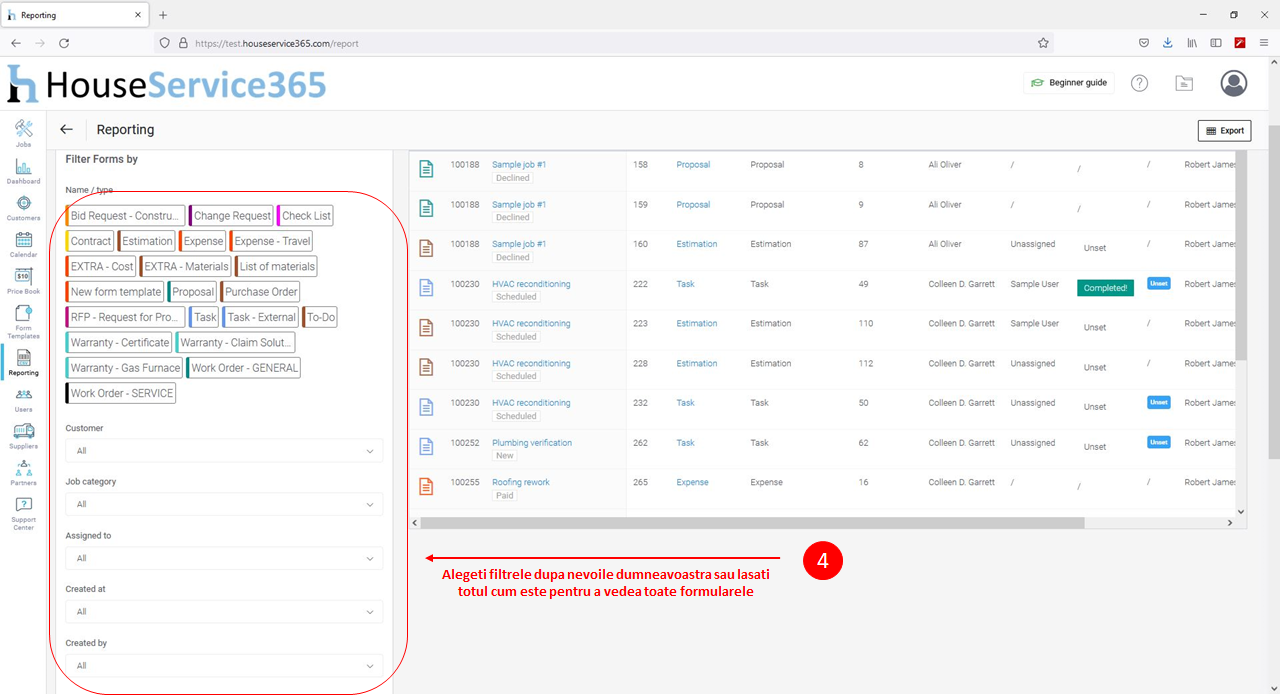1280x695 pixels.
Task: Open the Support Center sidebar icon
Action: coord(23,514)
